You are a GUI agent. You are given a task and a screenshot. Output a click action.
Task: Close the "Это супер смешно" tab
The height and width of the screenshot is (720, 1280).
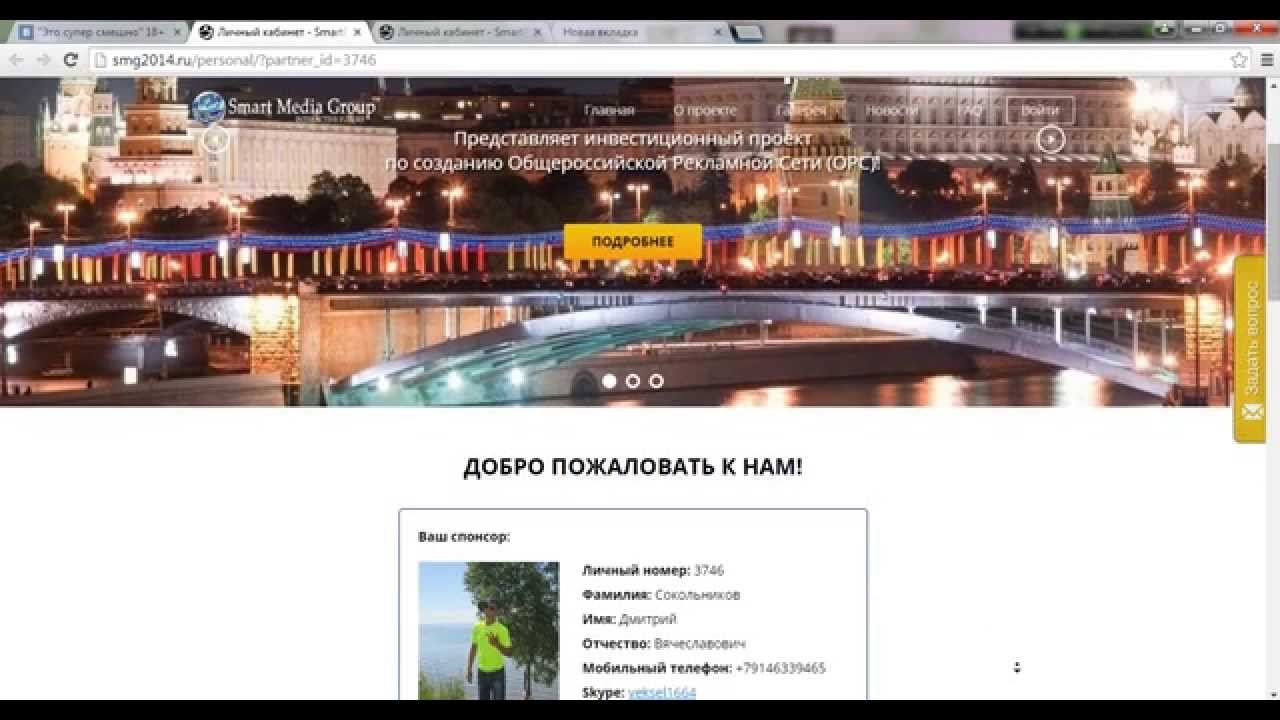177,32
